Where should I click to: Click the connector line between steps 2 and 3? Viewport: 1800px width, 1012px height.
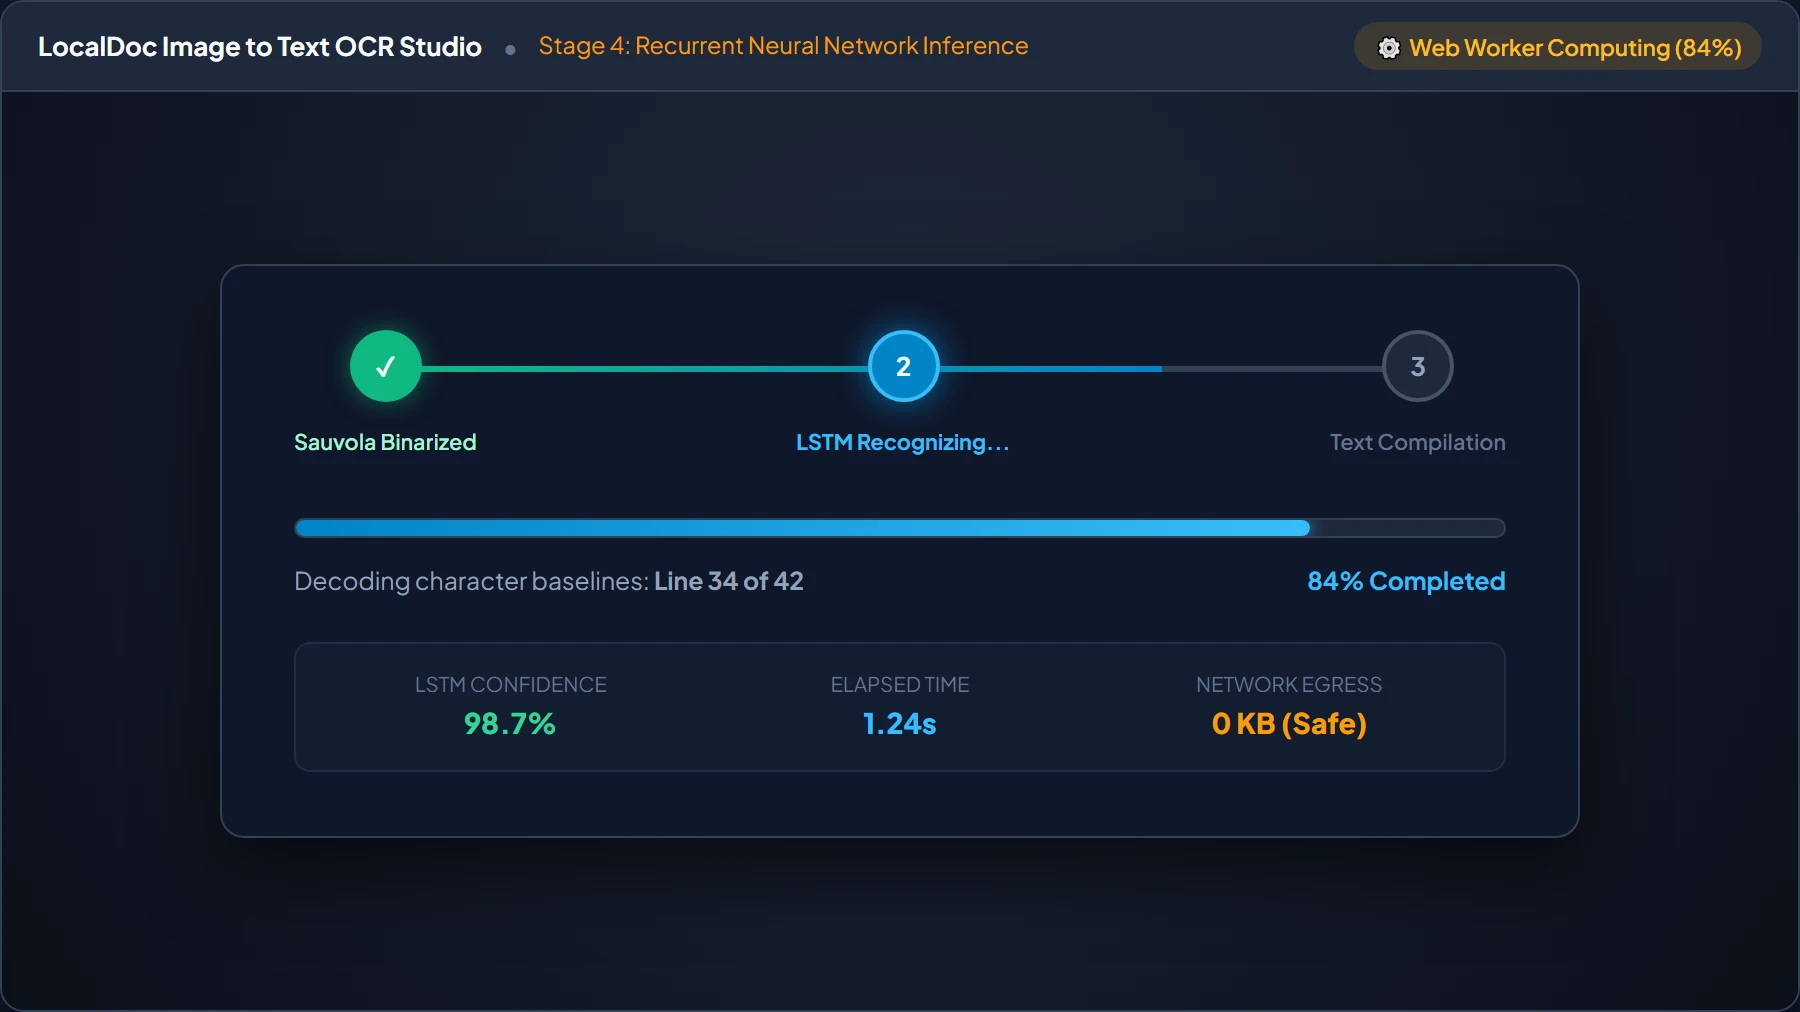click(x=1160, y=369)
